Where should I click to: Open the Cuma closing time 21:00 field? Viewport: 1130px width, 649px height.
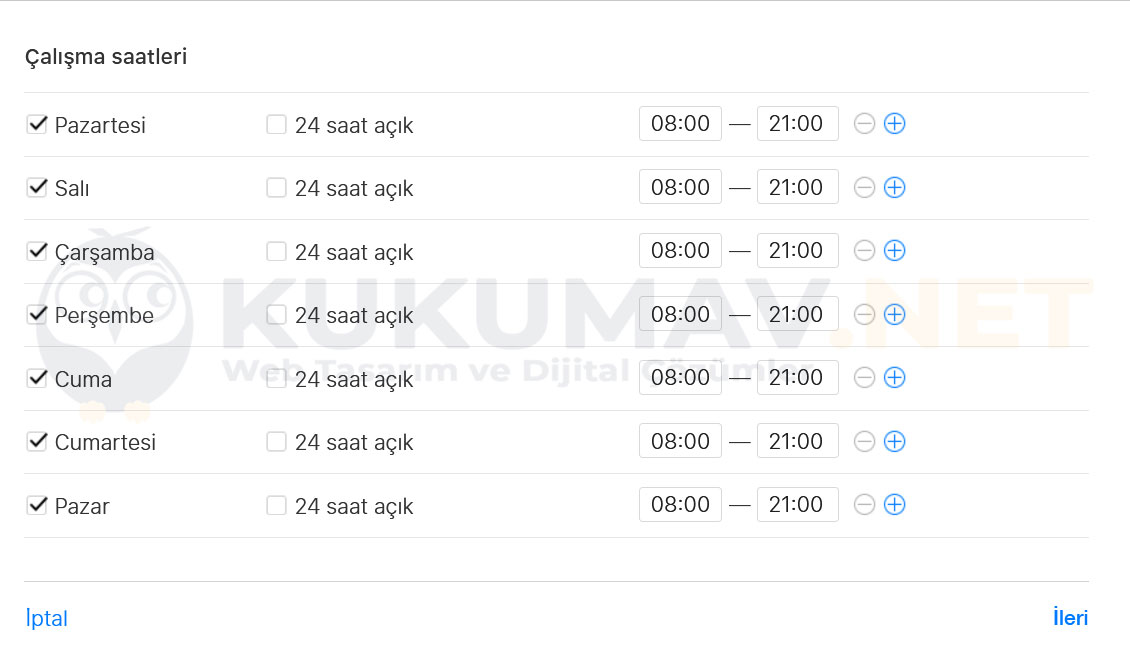[798, 377]
